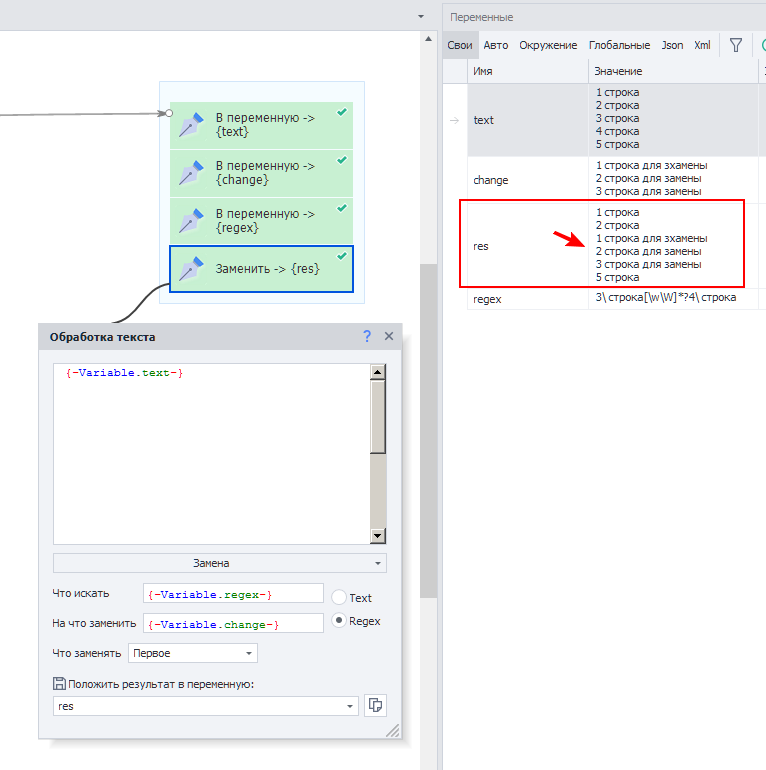This screenshot has height=770, width=766.
Task: Click text area scrollbar down arrow
Action: [x=378, y=536]
